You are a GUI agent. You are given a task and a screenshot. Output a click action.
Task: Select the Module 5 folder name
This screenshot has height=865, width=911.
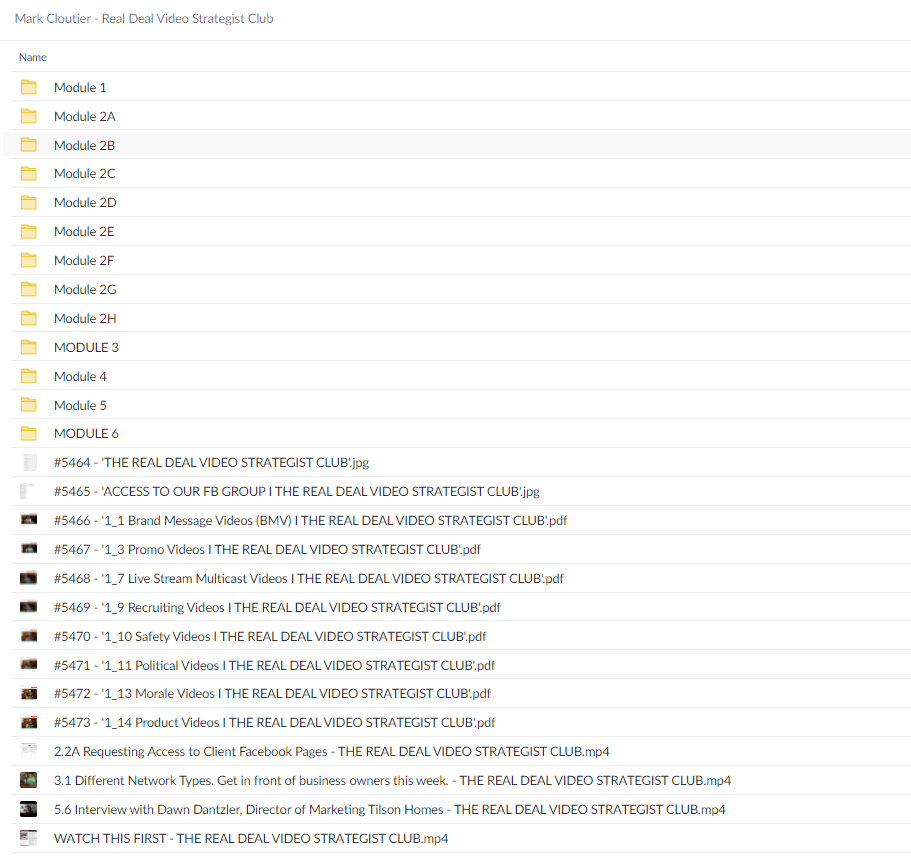[80, 405]
